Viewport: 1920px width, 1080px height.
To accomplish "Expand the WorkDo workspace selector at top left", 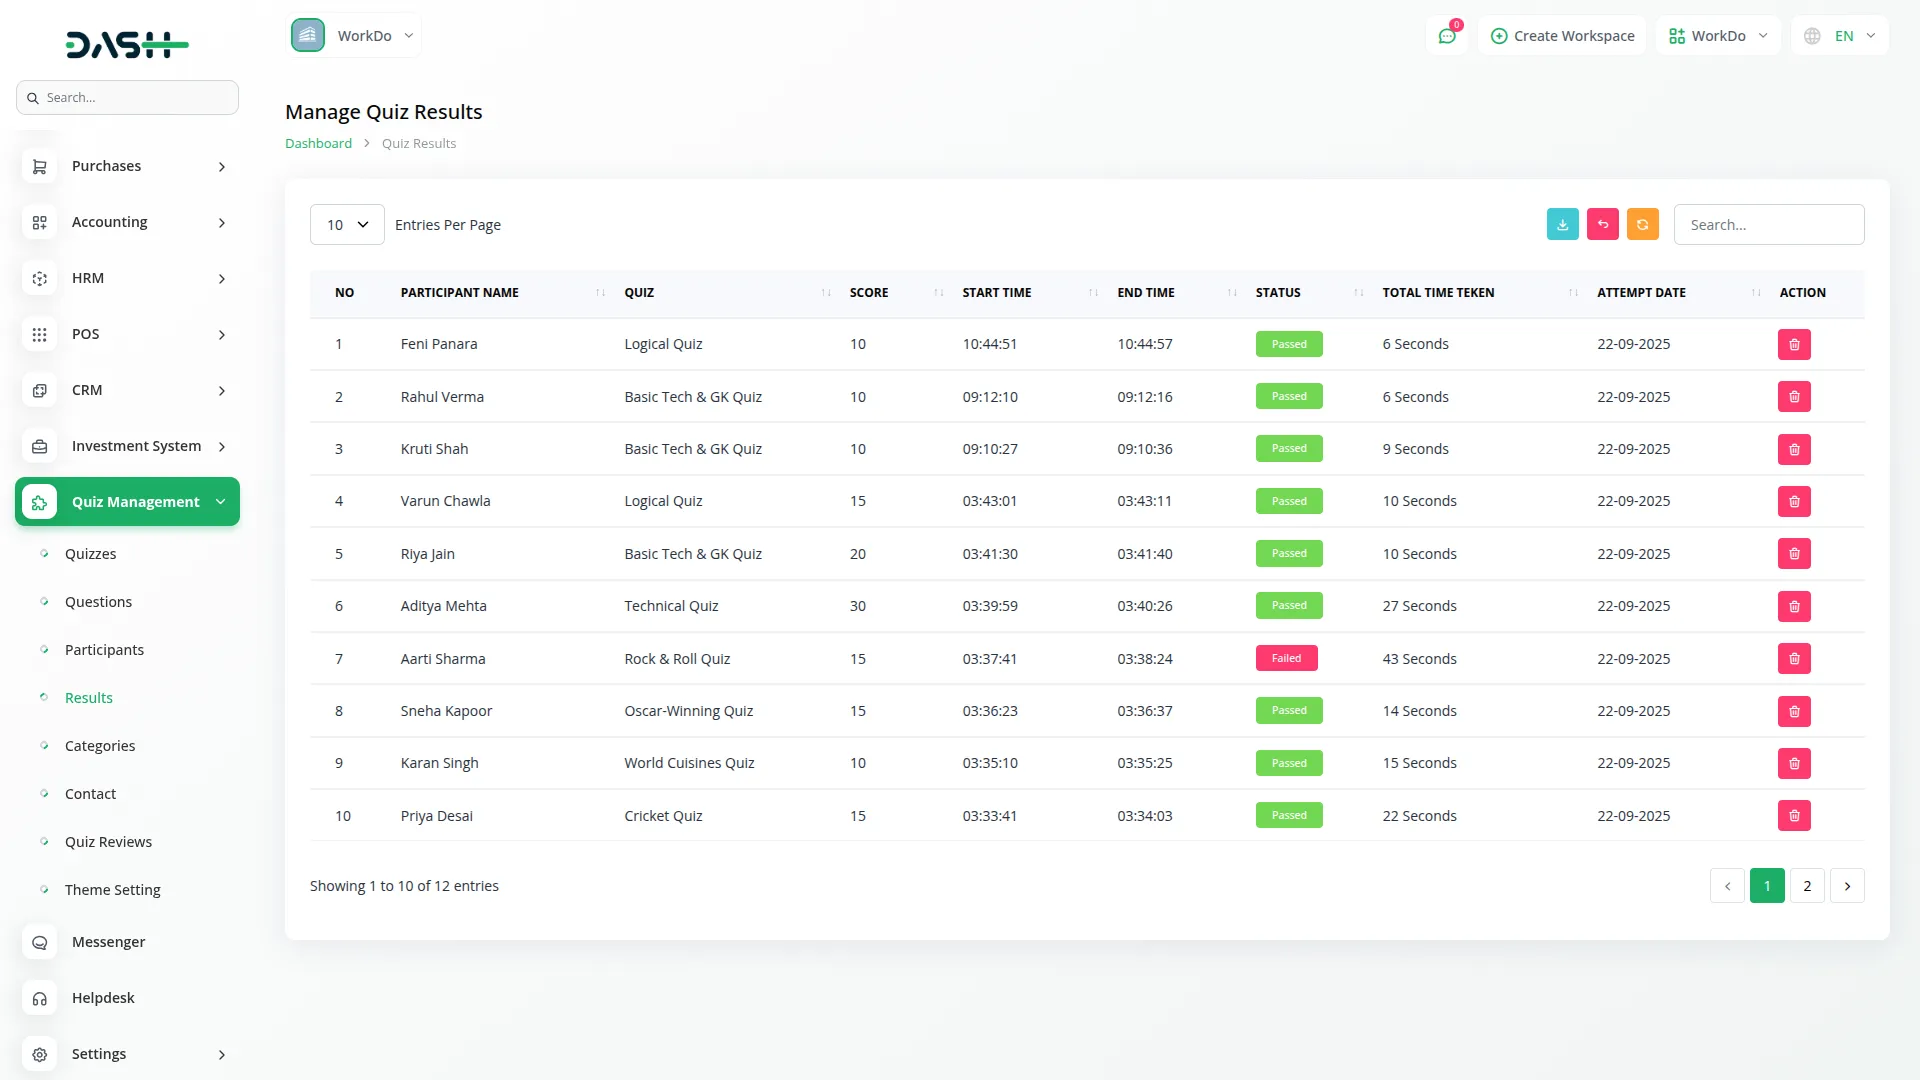I will pyautogui.click(x=354, y=36).
